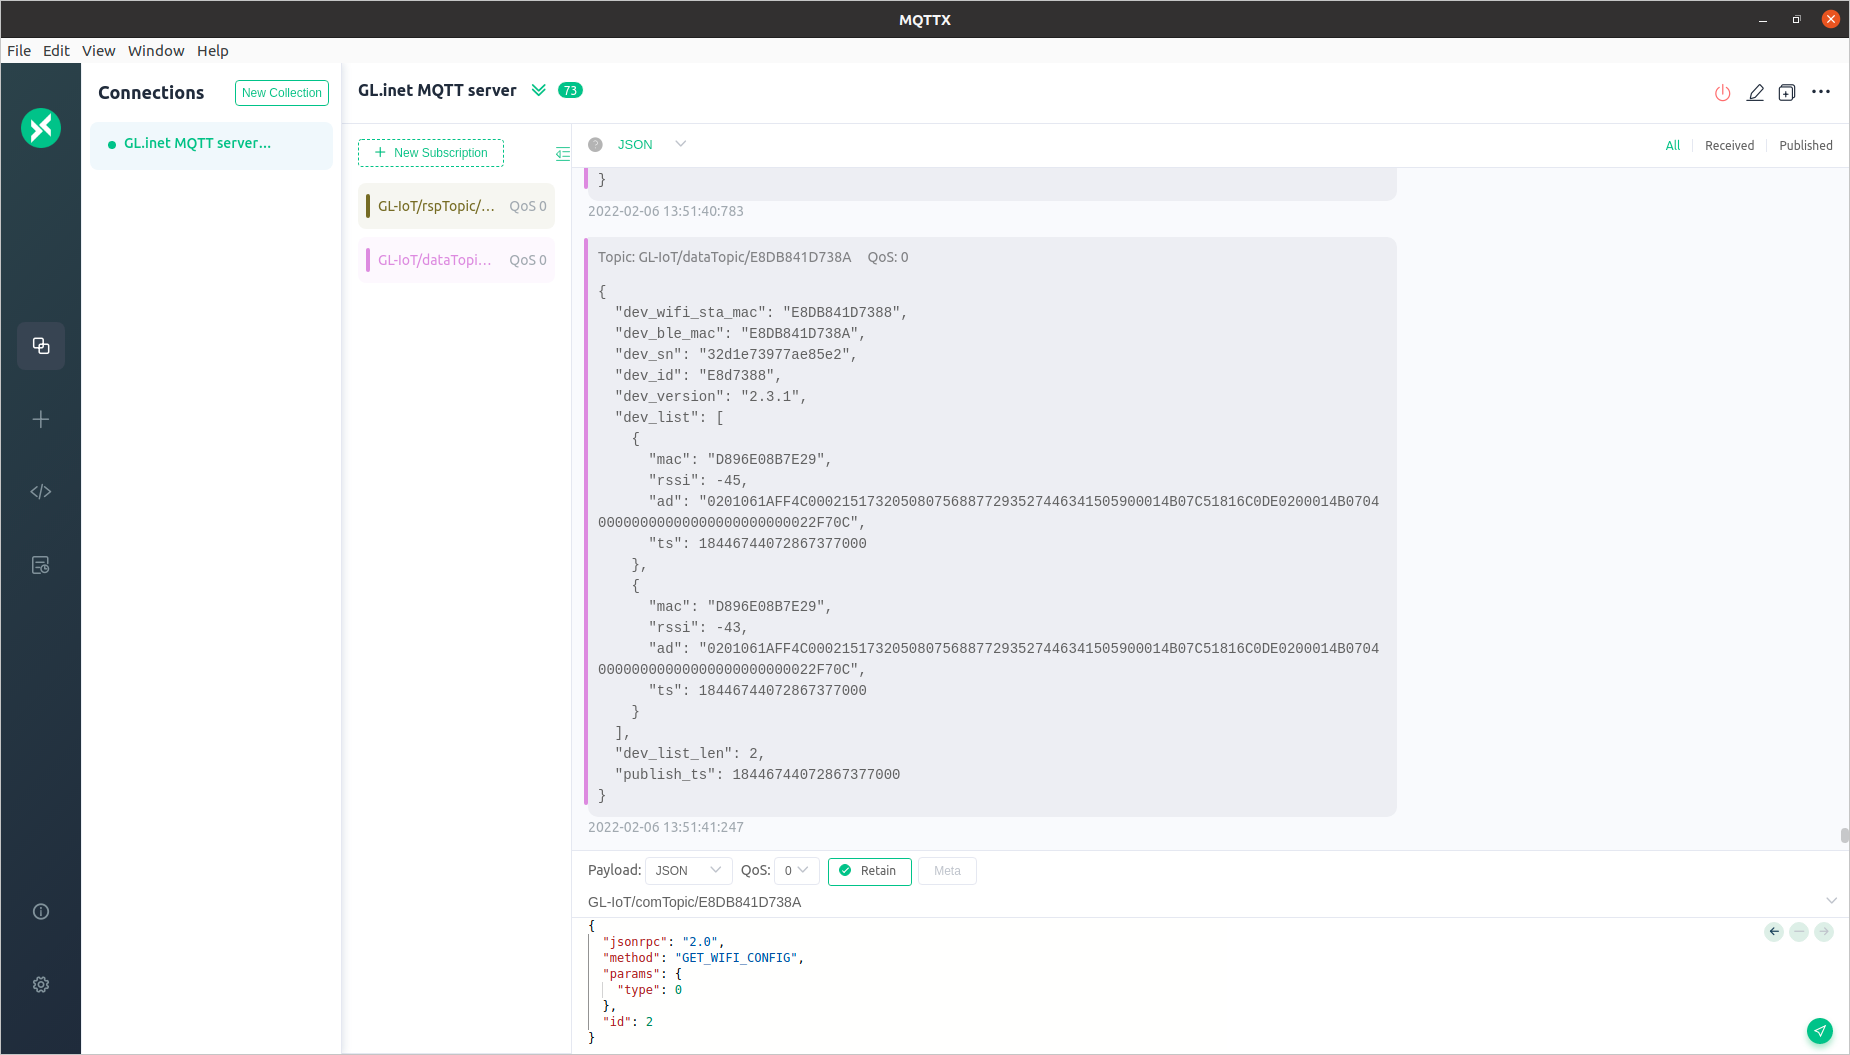This screenshot has height=1055, width=1850.
Task: Open the Help menu
Action: [212, 51]
